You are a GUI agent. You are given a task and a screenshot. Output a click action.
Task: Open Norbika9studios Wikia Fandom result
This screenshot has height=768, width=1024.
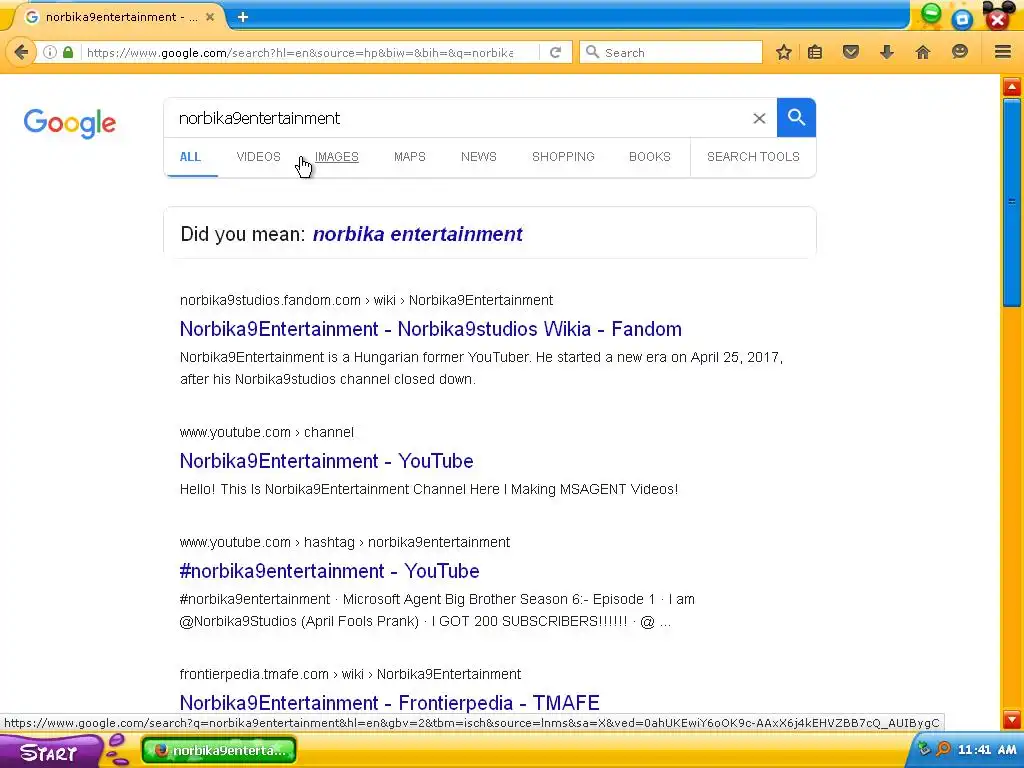(430, 328)
